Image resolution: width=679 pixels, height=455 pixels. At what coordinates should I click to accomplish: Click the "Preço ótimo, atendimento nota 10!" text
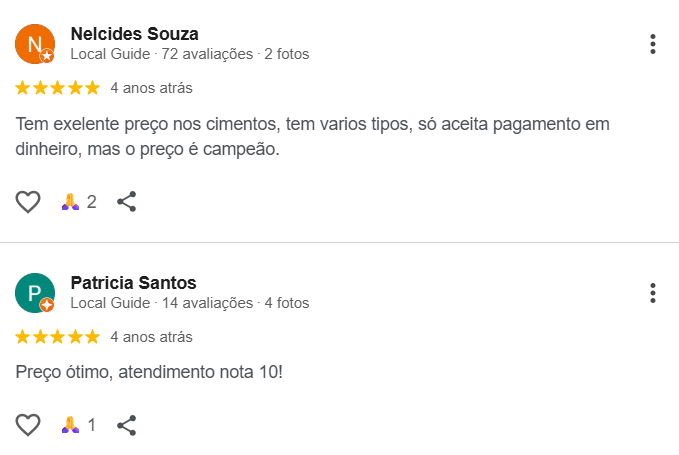[x=149, y=372]
